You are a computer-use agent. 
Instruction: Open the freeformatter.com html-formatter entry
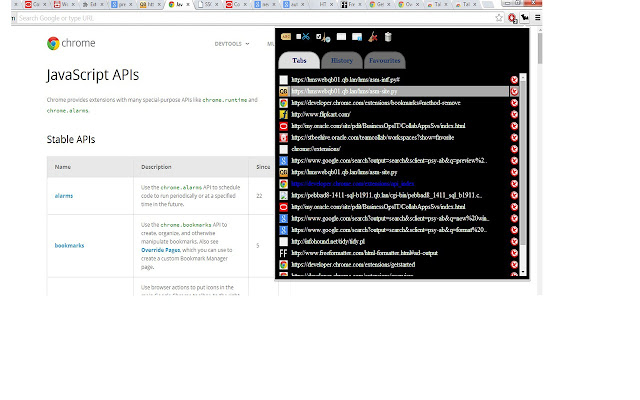click(364, 253)
